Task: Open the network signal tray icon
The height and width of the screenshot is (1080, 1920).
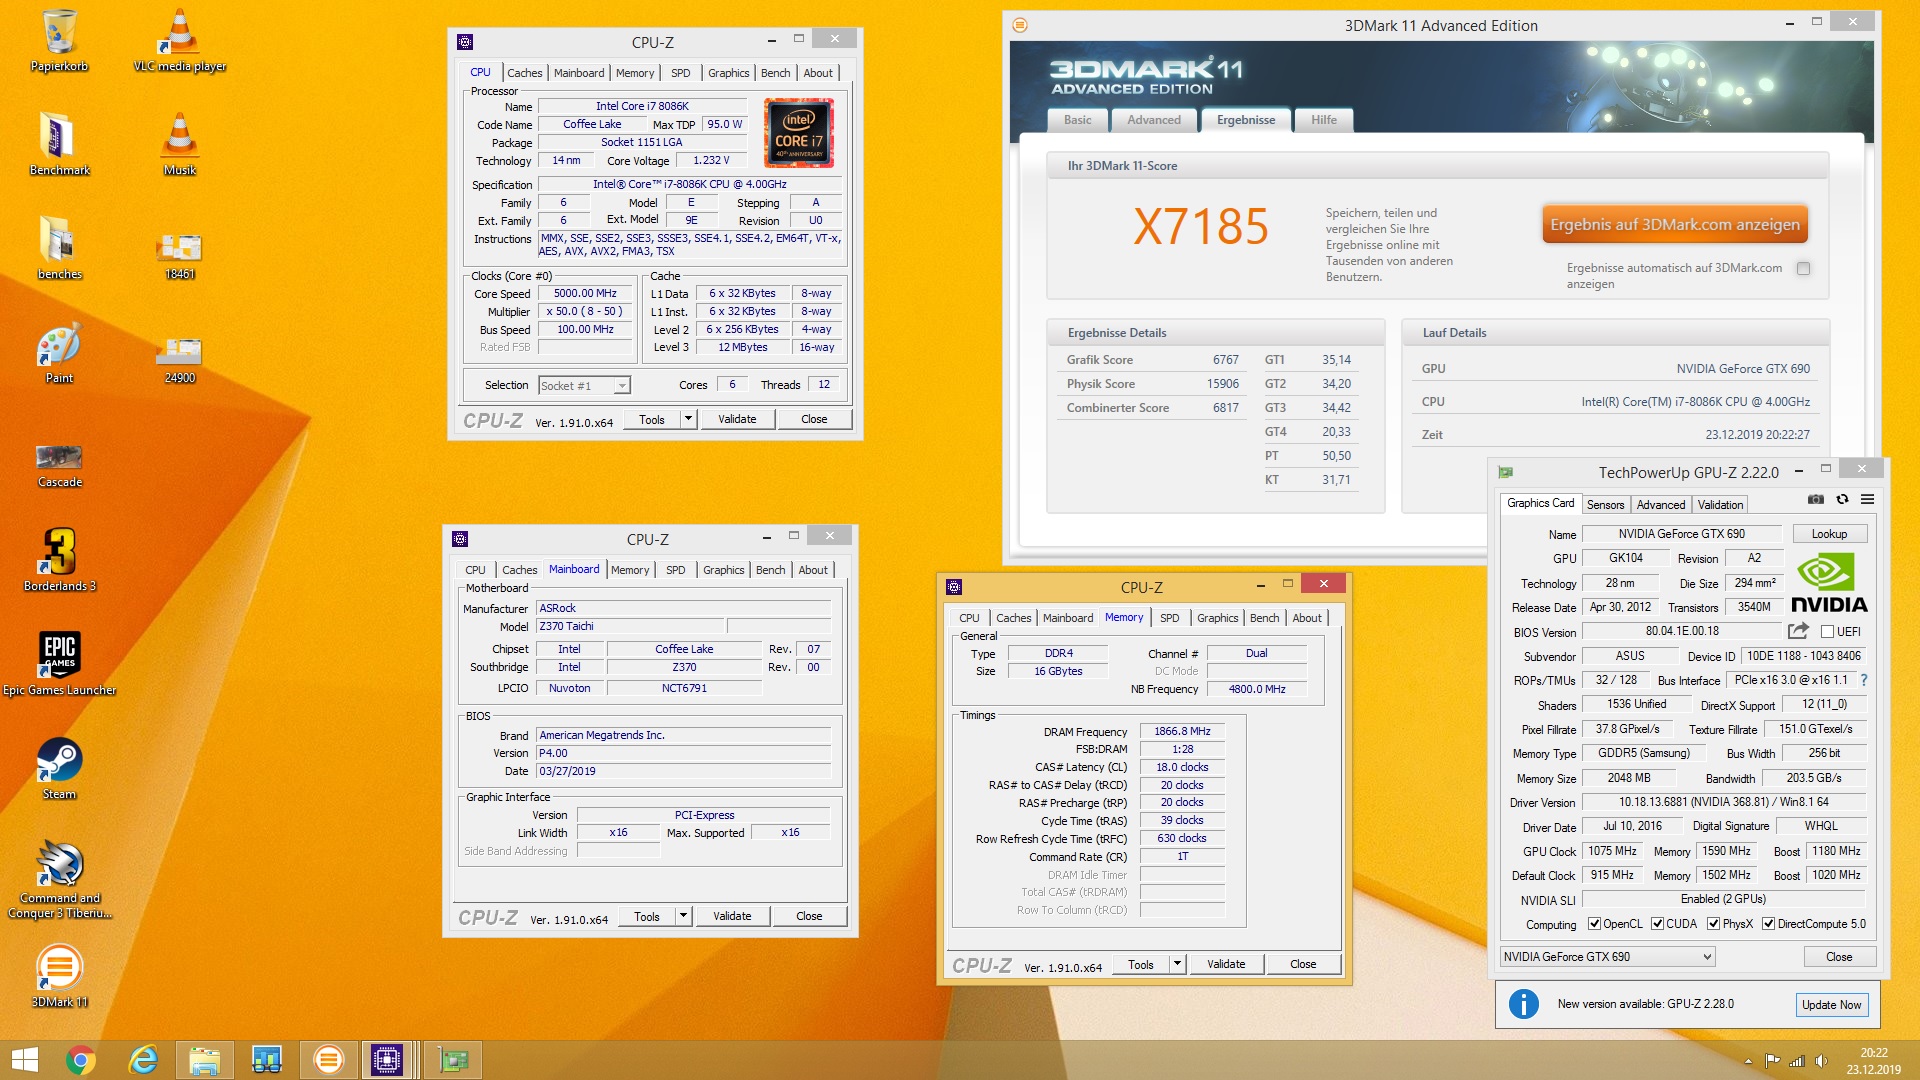Action: pyautogui.click(x=1797, y=1061)
